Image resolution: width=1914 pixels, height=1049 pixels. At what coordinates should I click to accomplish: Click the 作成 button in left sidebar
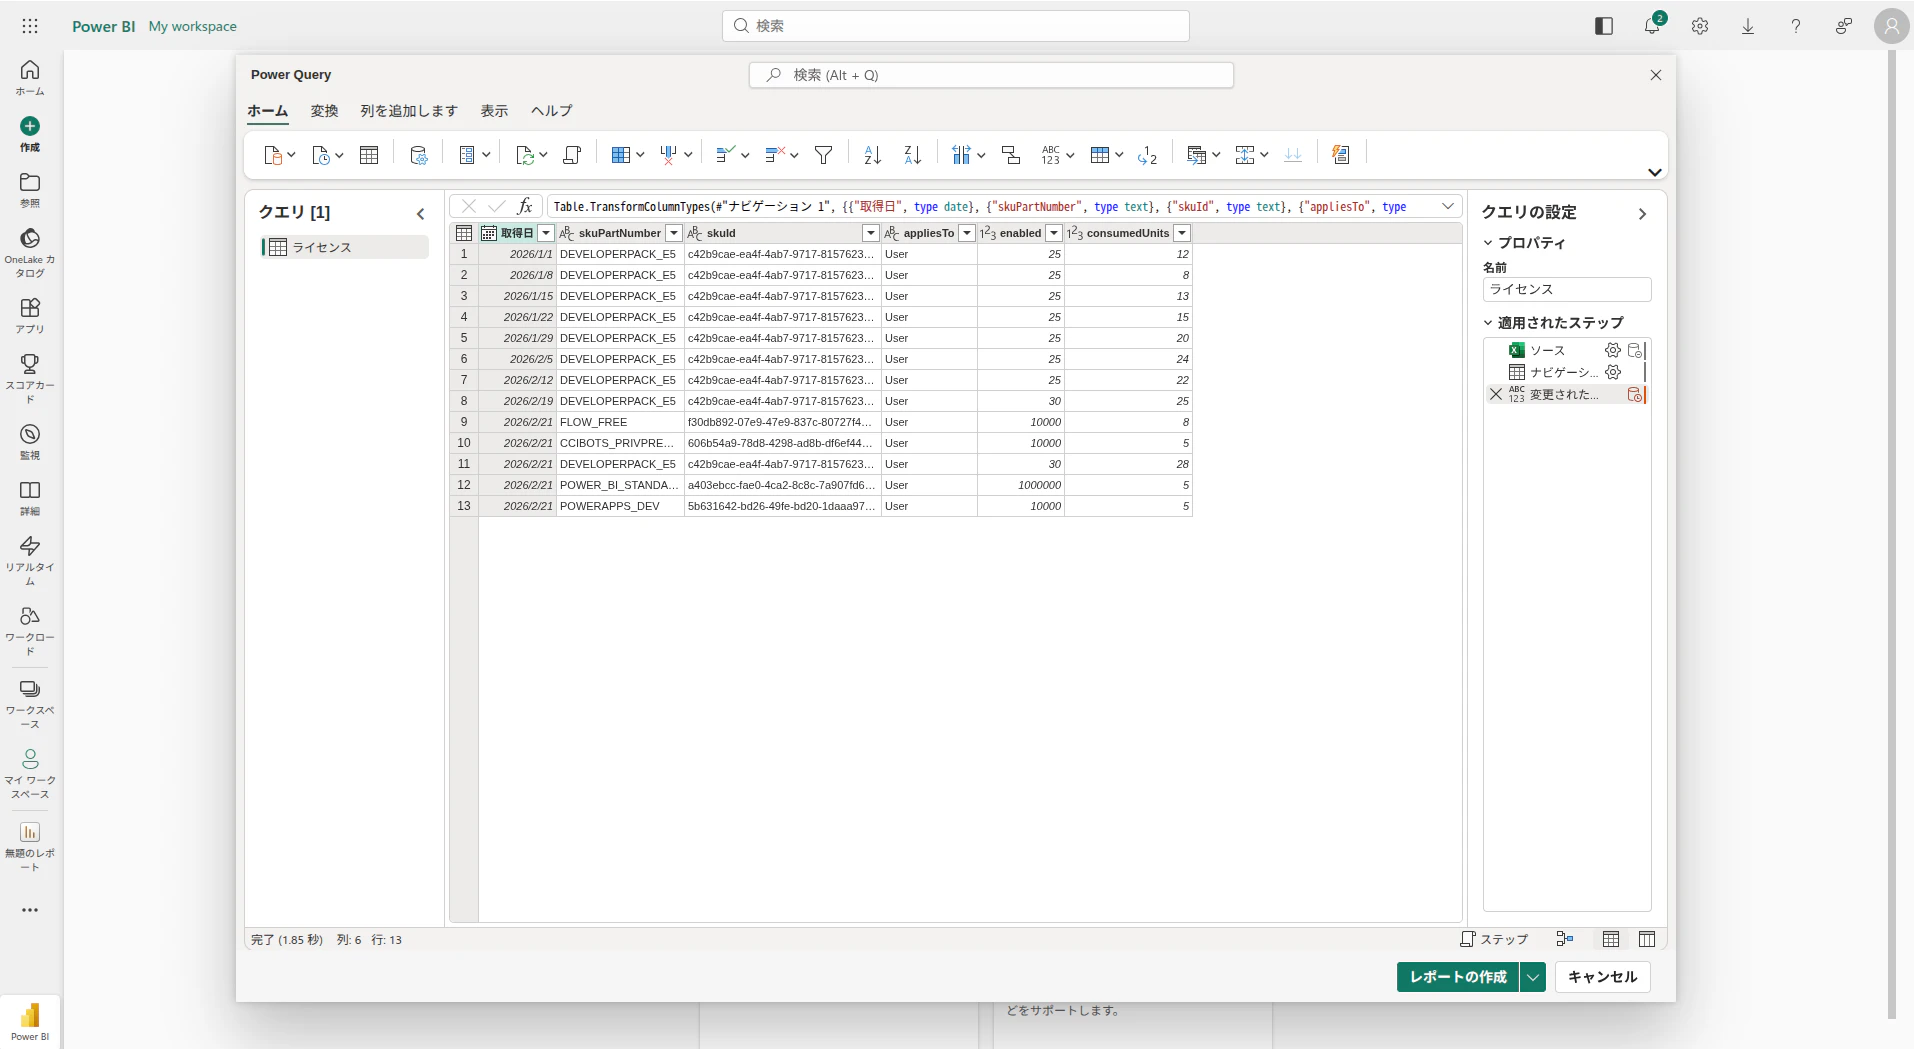pyautogui.click(x=30, y=134)
